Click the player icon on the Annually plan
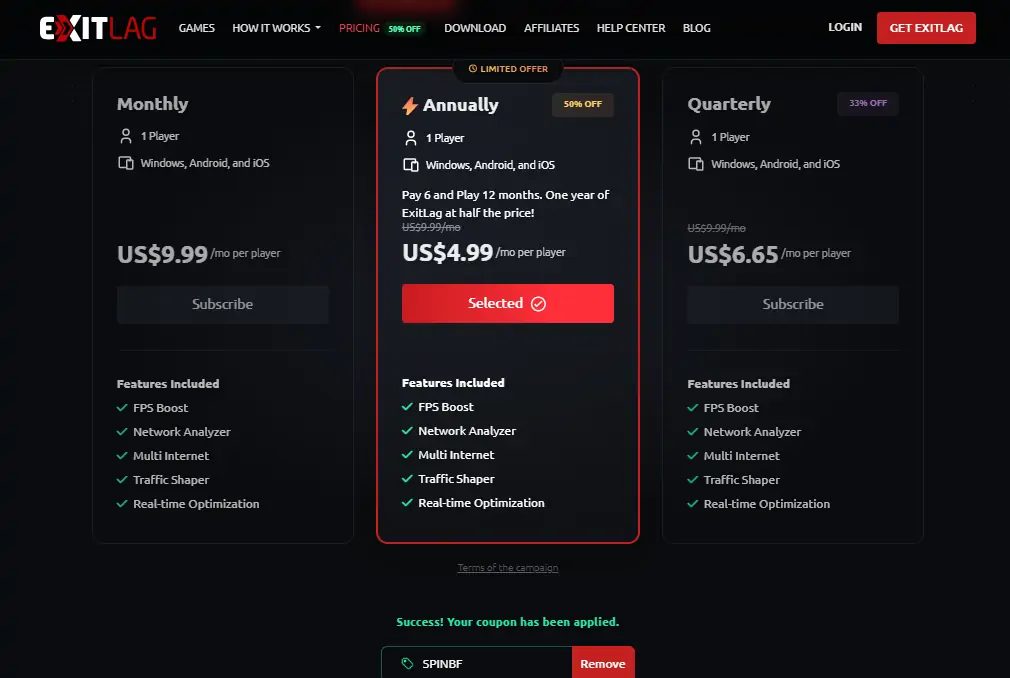The width and height of the screenshot is (1010, 678). click(x=412, y=137)
